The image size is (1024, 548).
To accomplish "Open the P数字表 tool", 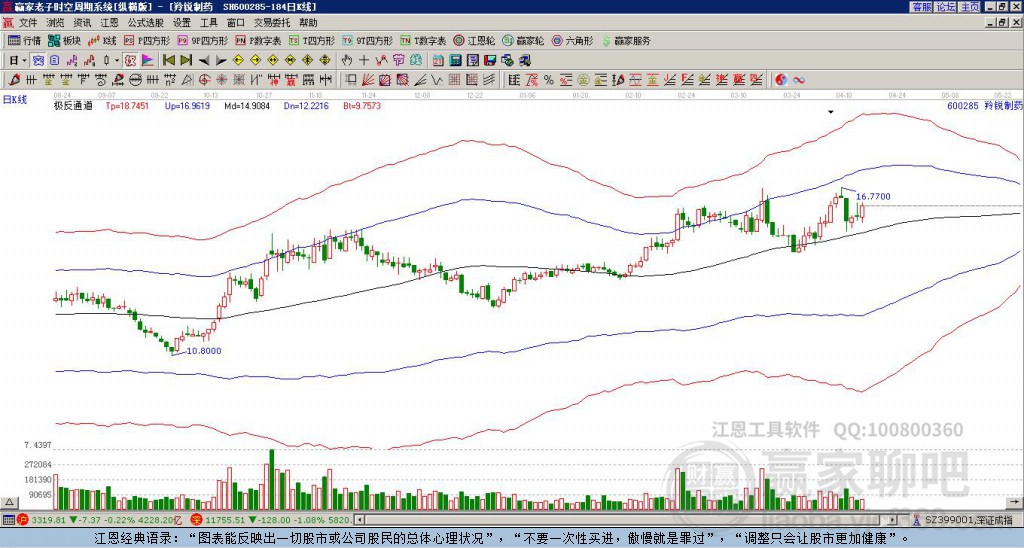I will [259, 40].
